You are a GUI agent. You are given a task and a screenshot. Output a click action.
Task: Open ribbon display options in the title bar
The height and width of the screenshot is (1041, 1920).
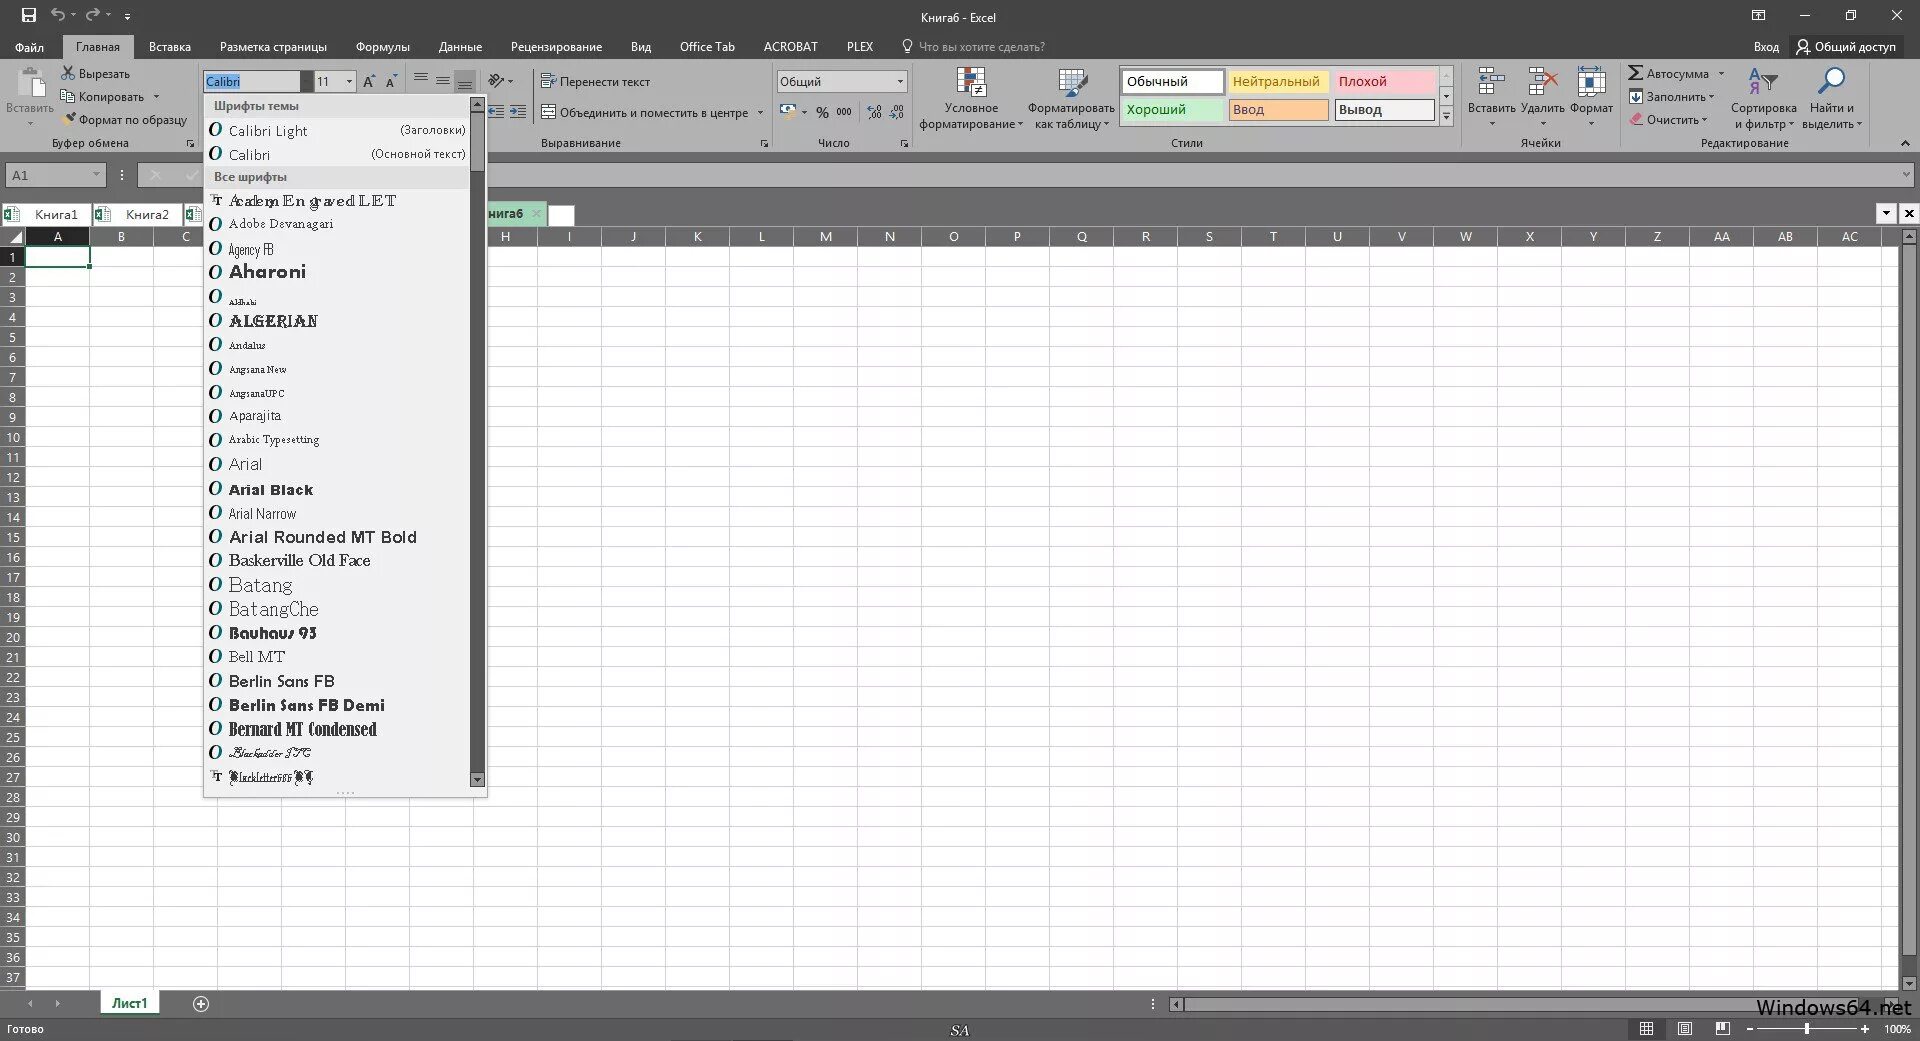tap(1758, 15)
